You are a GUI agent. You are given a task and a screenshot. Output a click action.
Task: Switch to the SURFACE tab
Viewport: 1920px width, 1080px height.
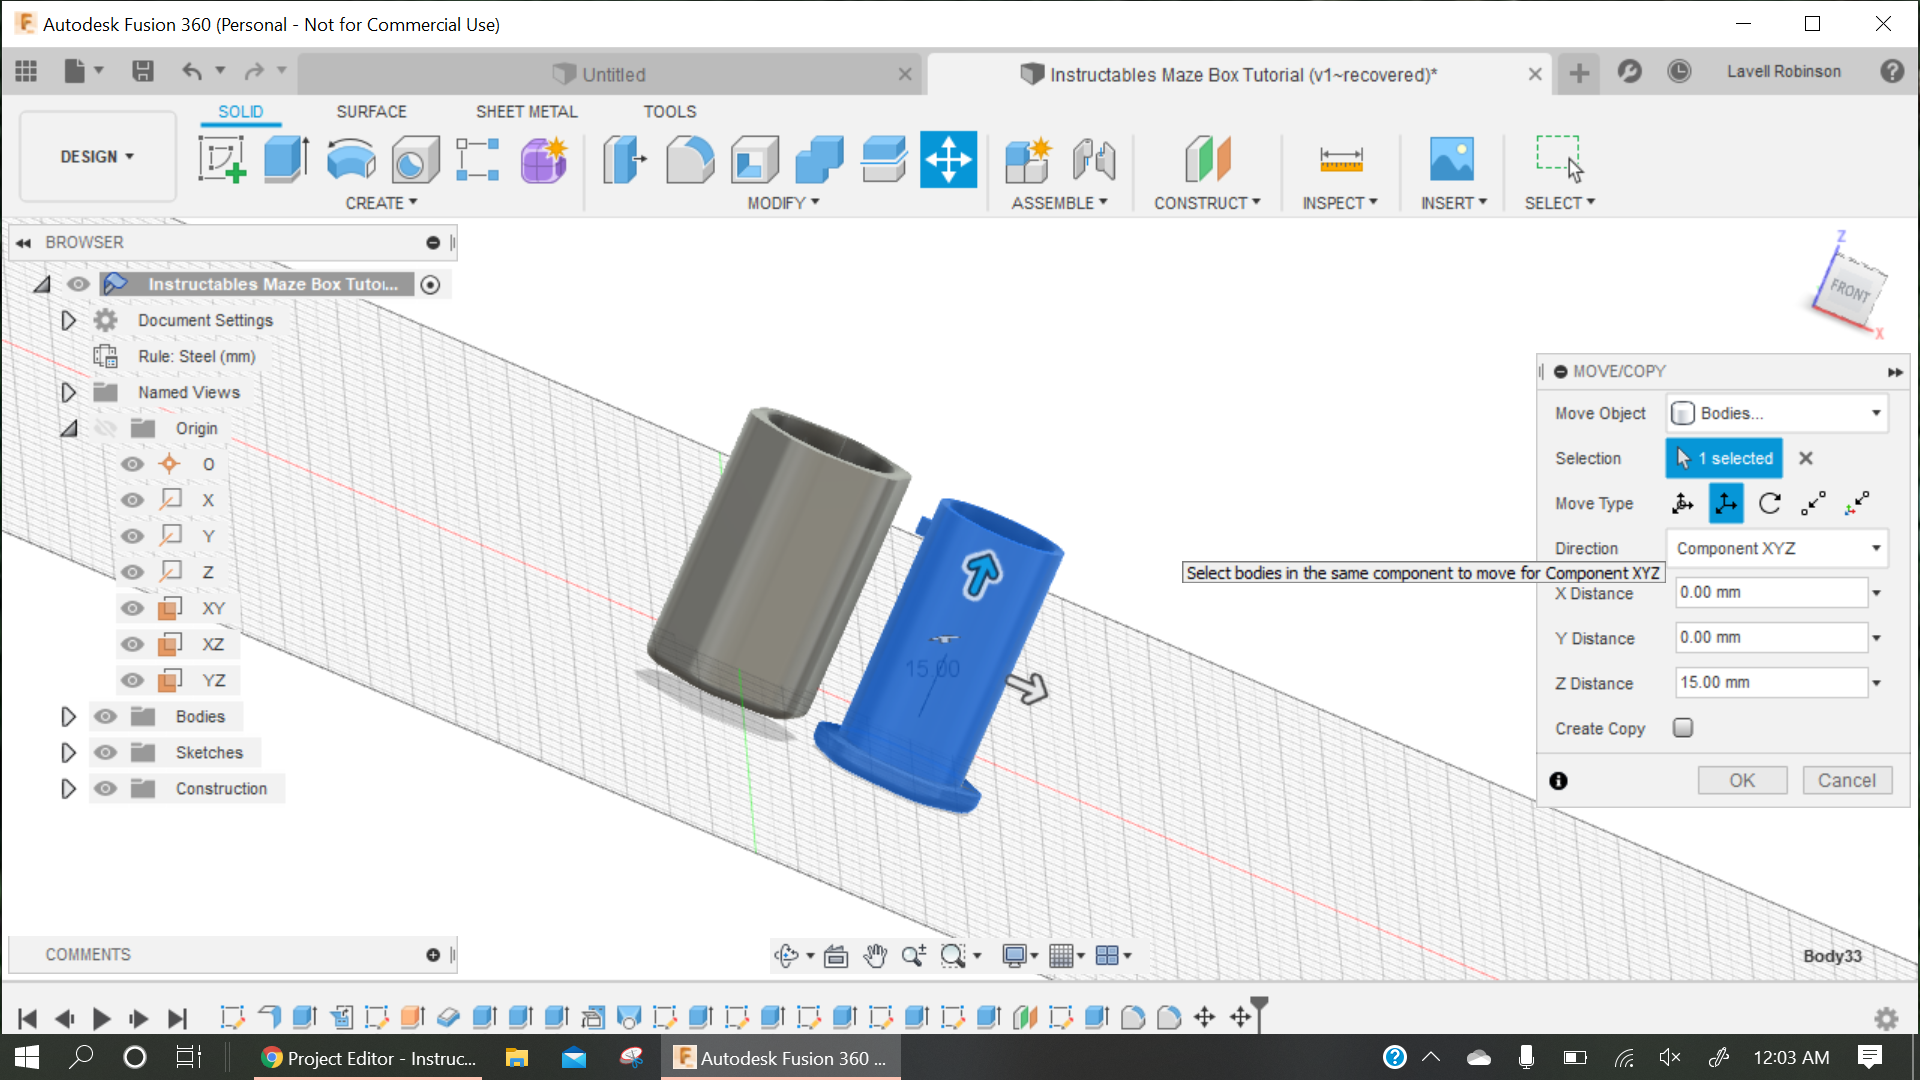[371, 112]
